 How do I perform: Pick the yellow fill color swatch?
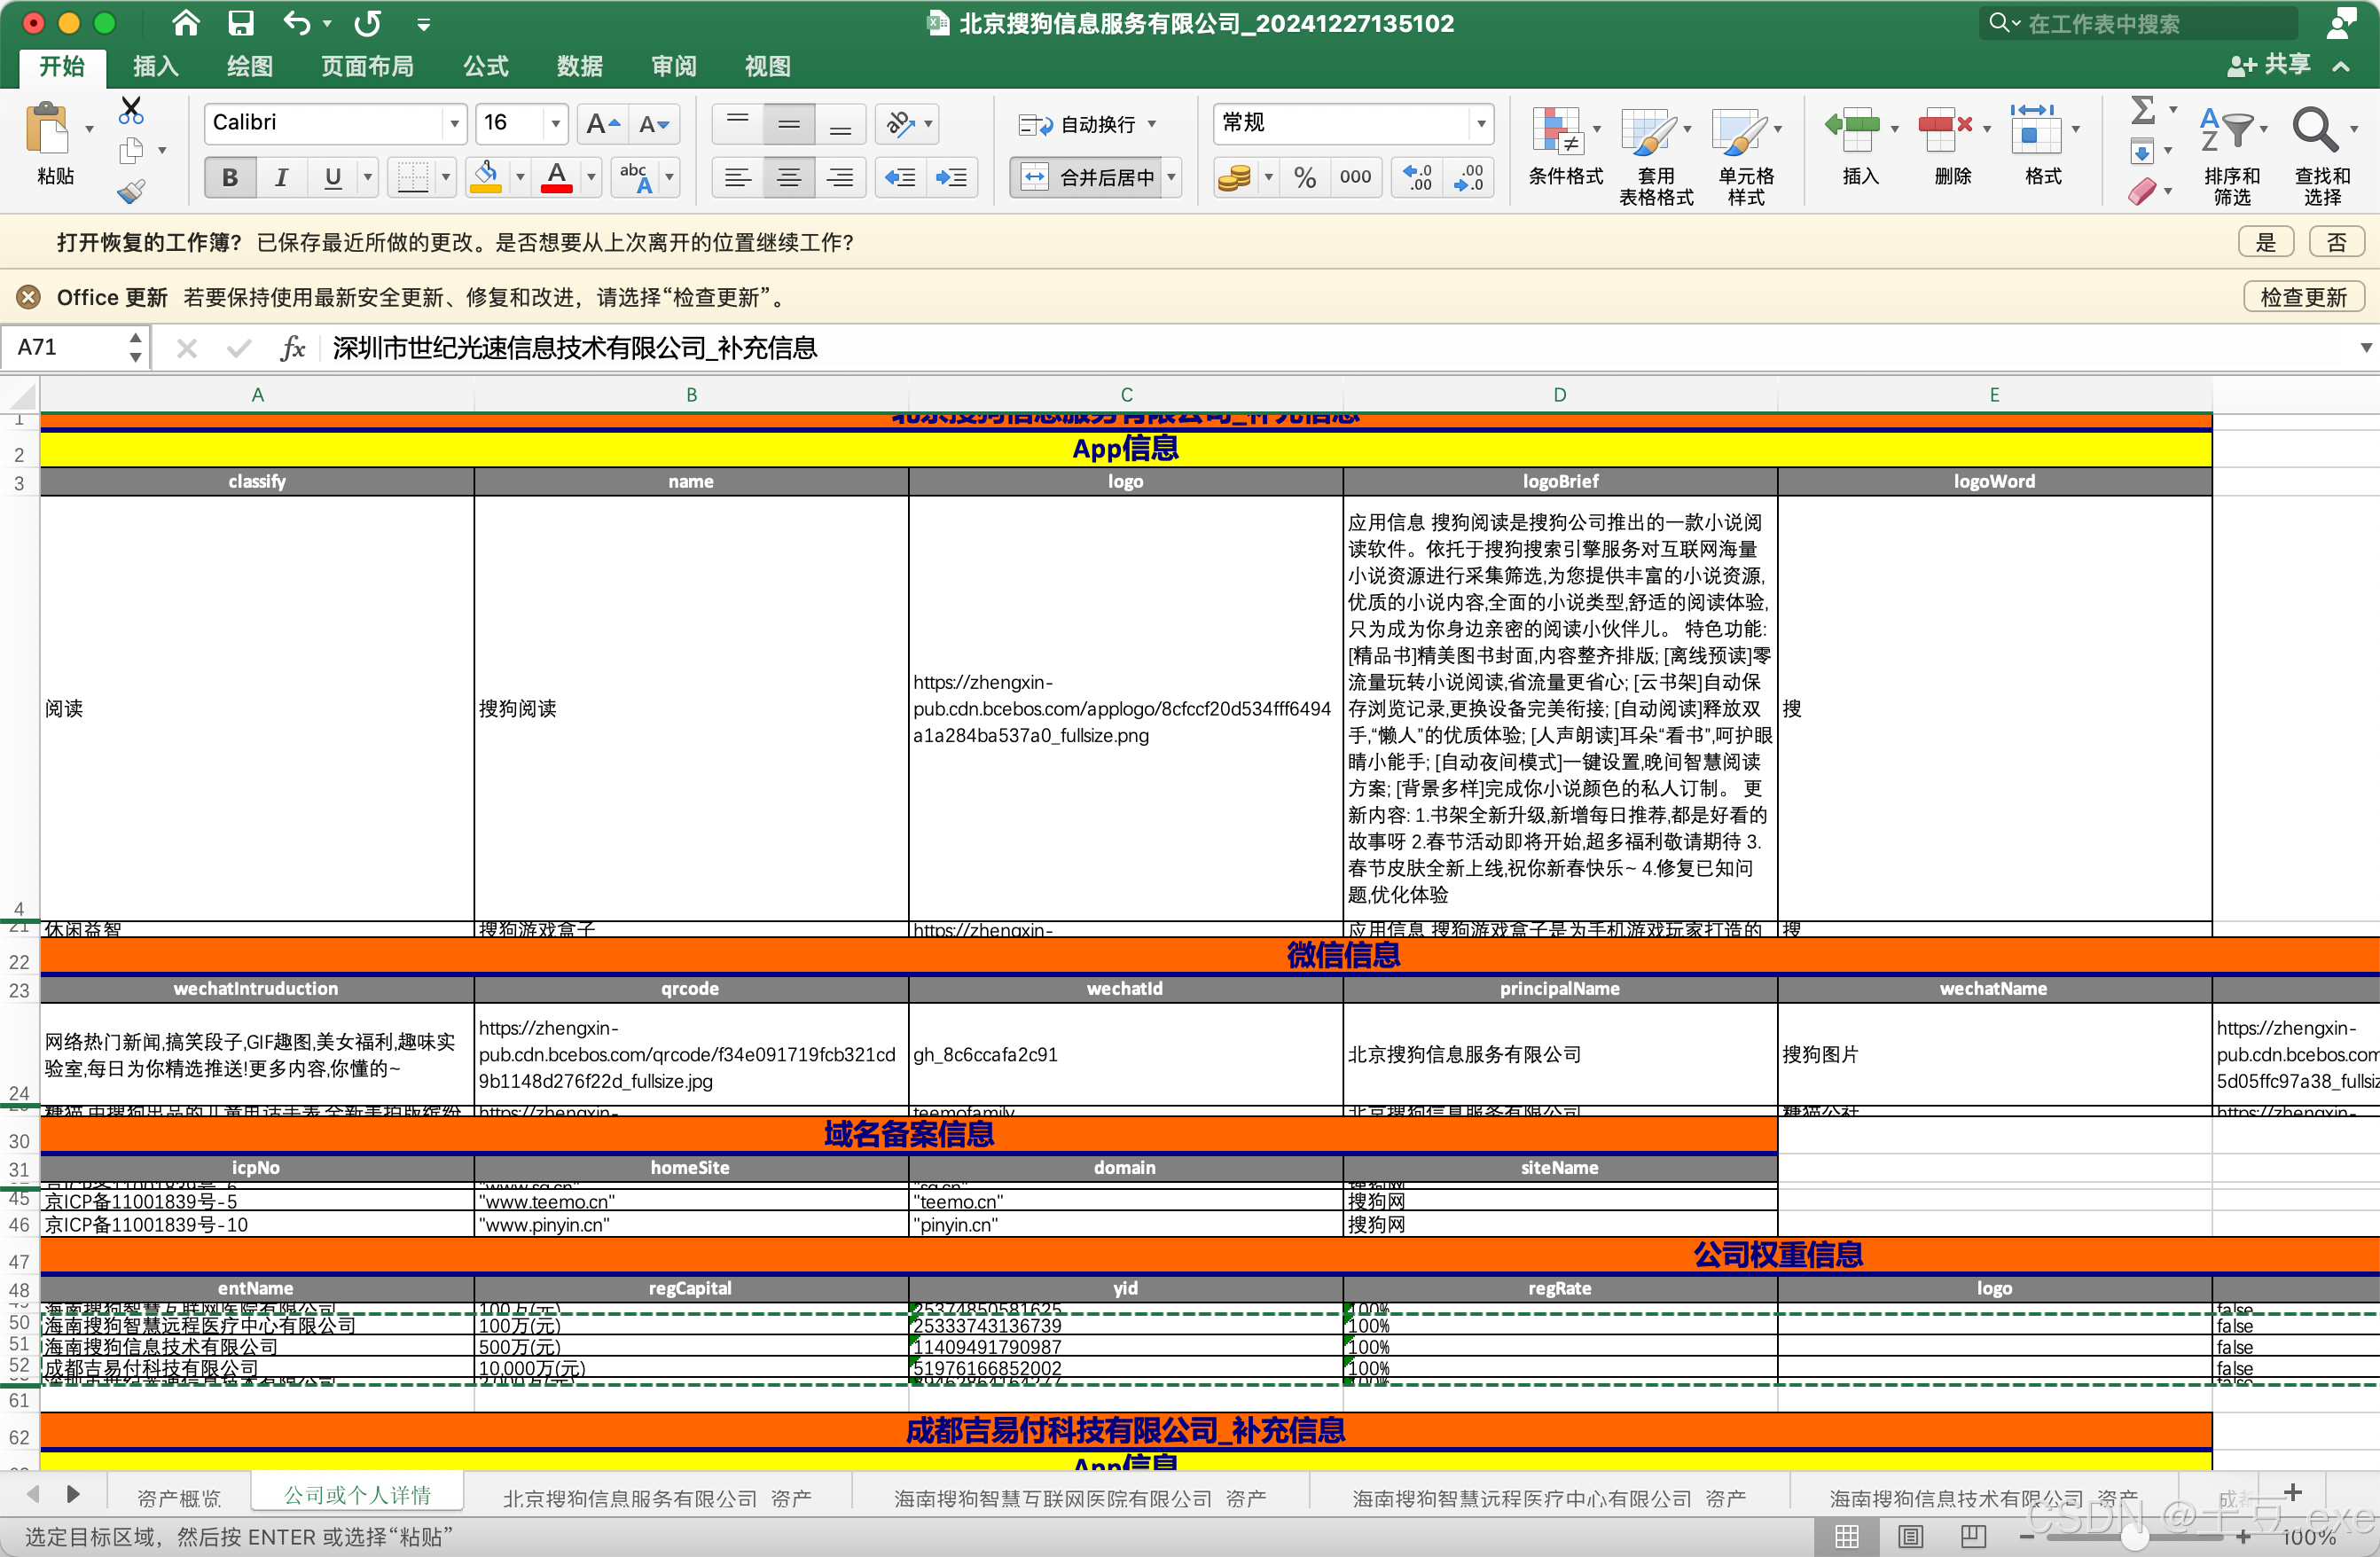[x=486, y=178]
